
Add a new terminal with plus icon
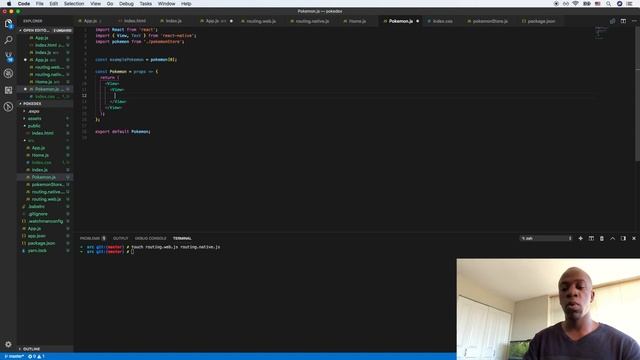click(580, 238)
